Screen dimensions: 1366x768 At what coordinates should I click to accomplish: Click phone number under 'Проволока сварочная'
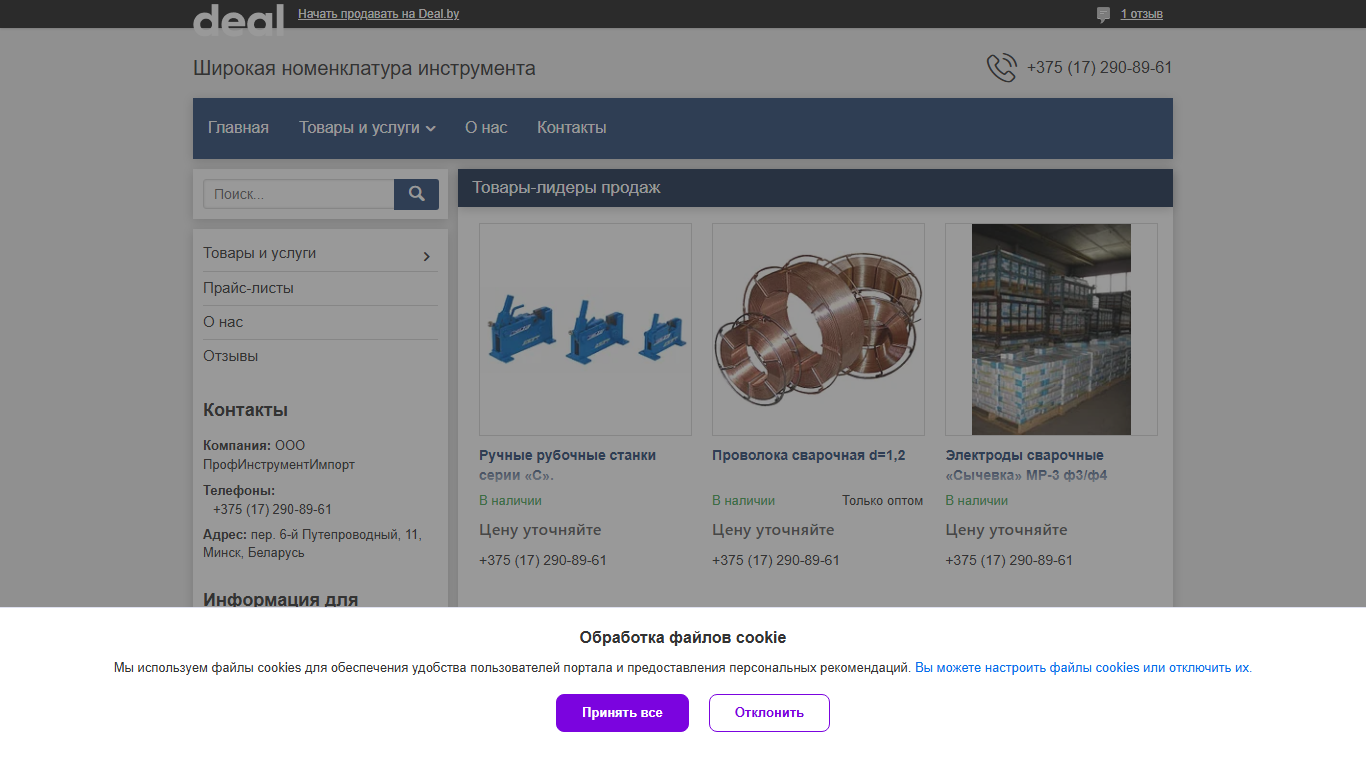(776, 560)
